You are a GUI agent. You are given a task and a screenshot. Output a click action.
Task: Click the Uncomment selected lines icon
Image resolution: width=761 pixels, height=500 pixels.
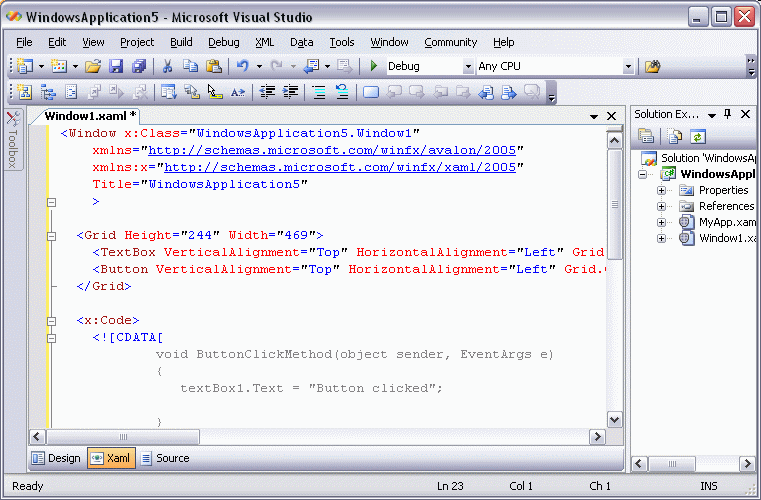(x=342, y=92)
